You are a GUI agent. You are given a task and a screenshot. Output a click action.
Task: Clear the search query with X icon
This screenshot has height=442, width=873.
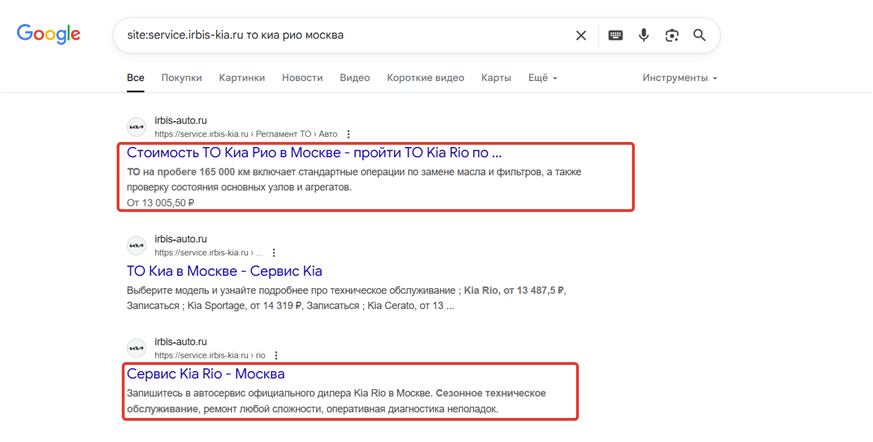click(581, 35)
